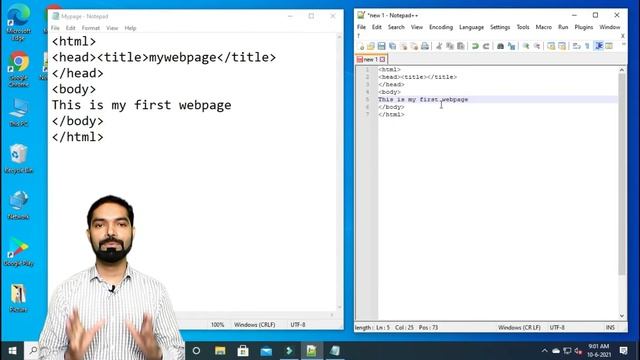Click 'This is my first webpage' line in Notepad++

(x=423, y=99)
